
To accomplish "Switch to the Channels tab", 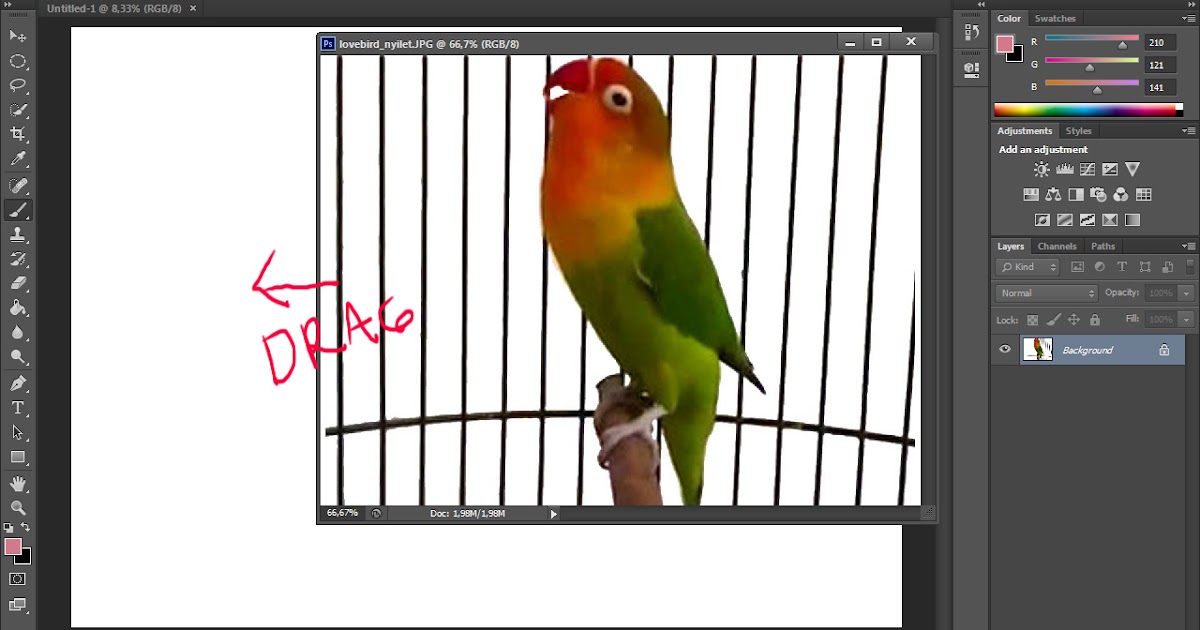I will [x=1057, y=245].
